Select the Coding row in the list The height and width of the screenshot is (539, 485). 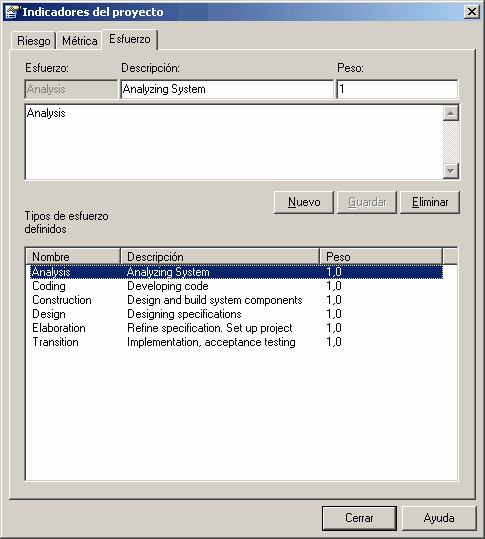(x=236, y=286)
